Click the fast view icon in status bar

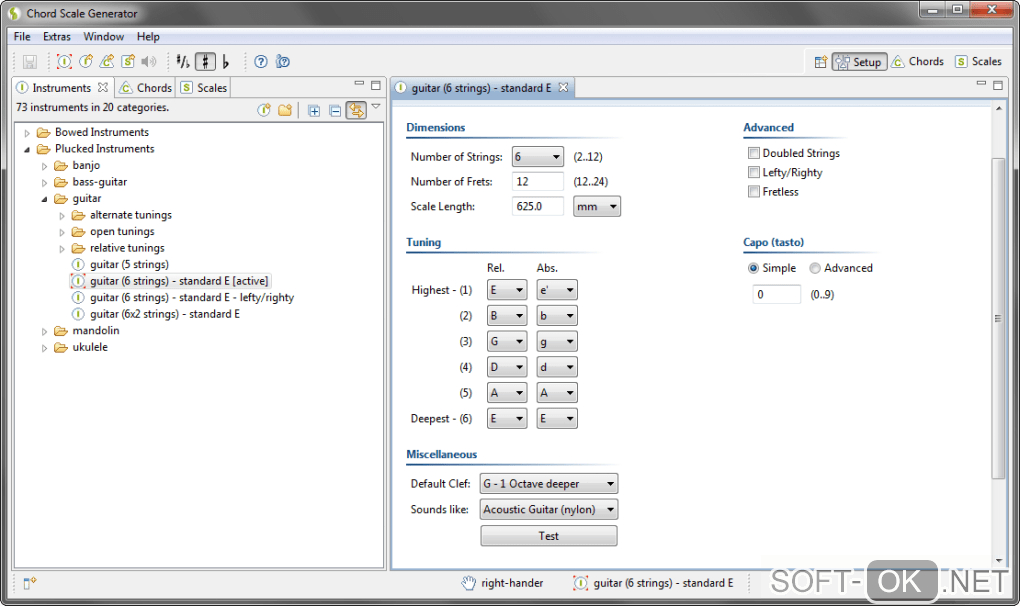[30, 583]
